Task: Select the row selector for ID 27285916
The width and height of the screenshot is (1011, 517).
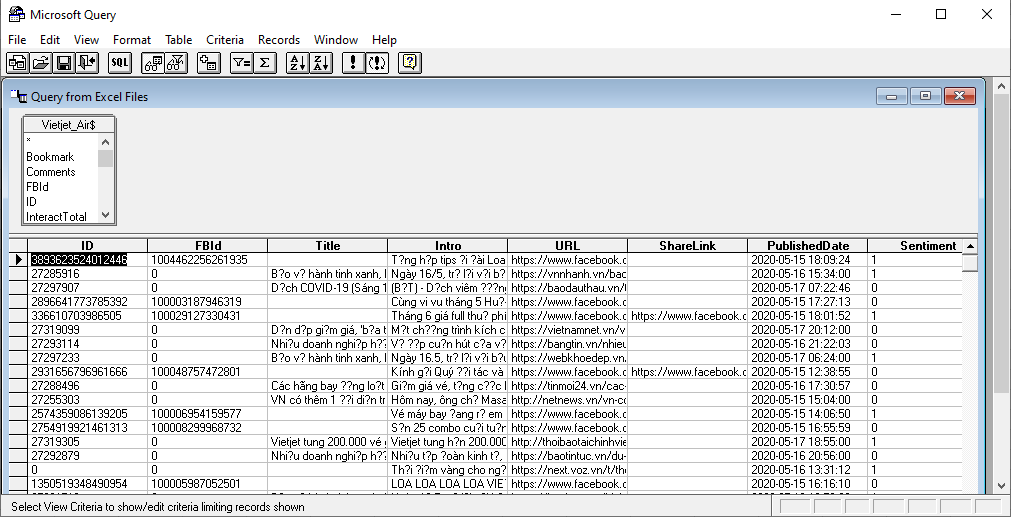Action: (18, 274)
